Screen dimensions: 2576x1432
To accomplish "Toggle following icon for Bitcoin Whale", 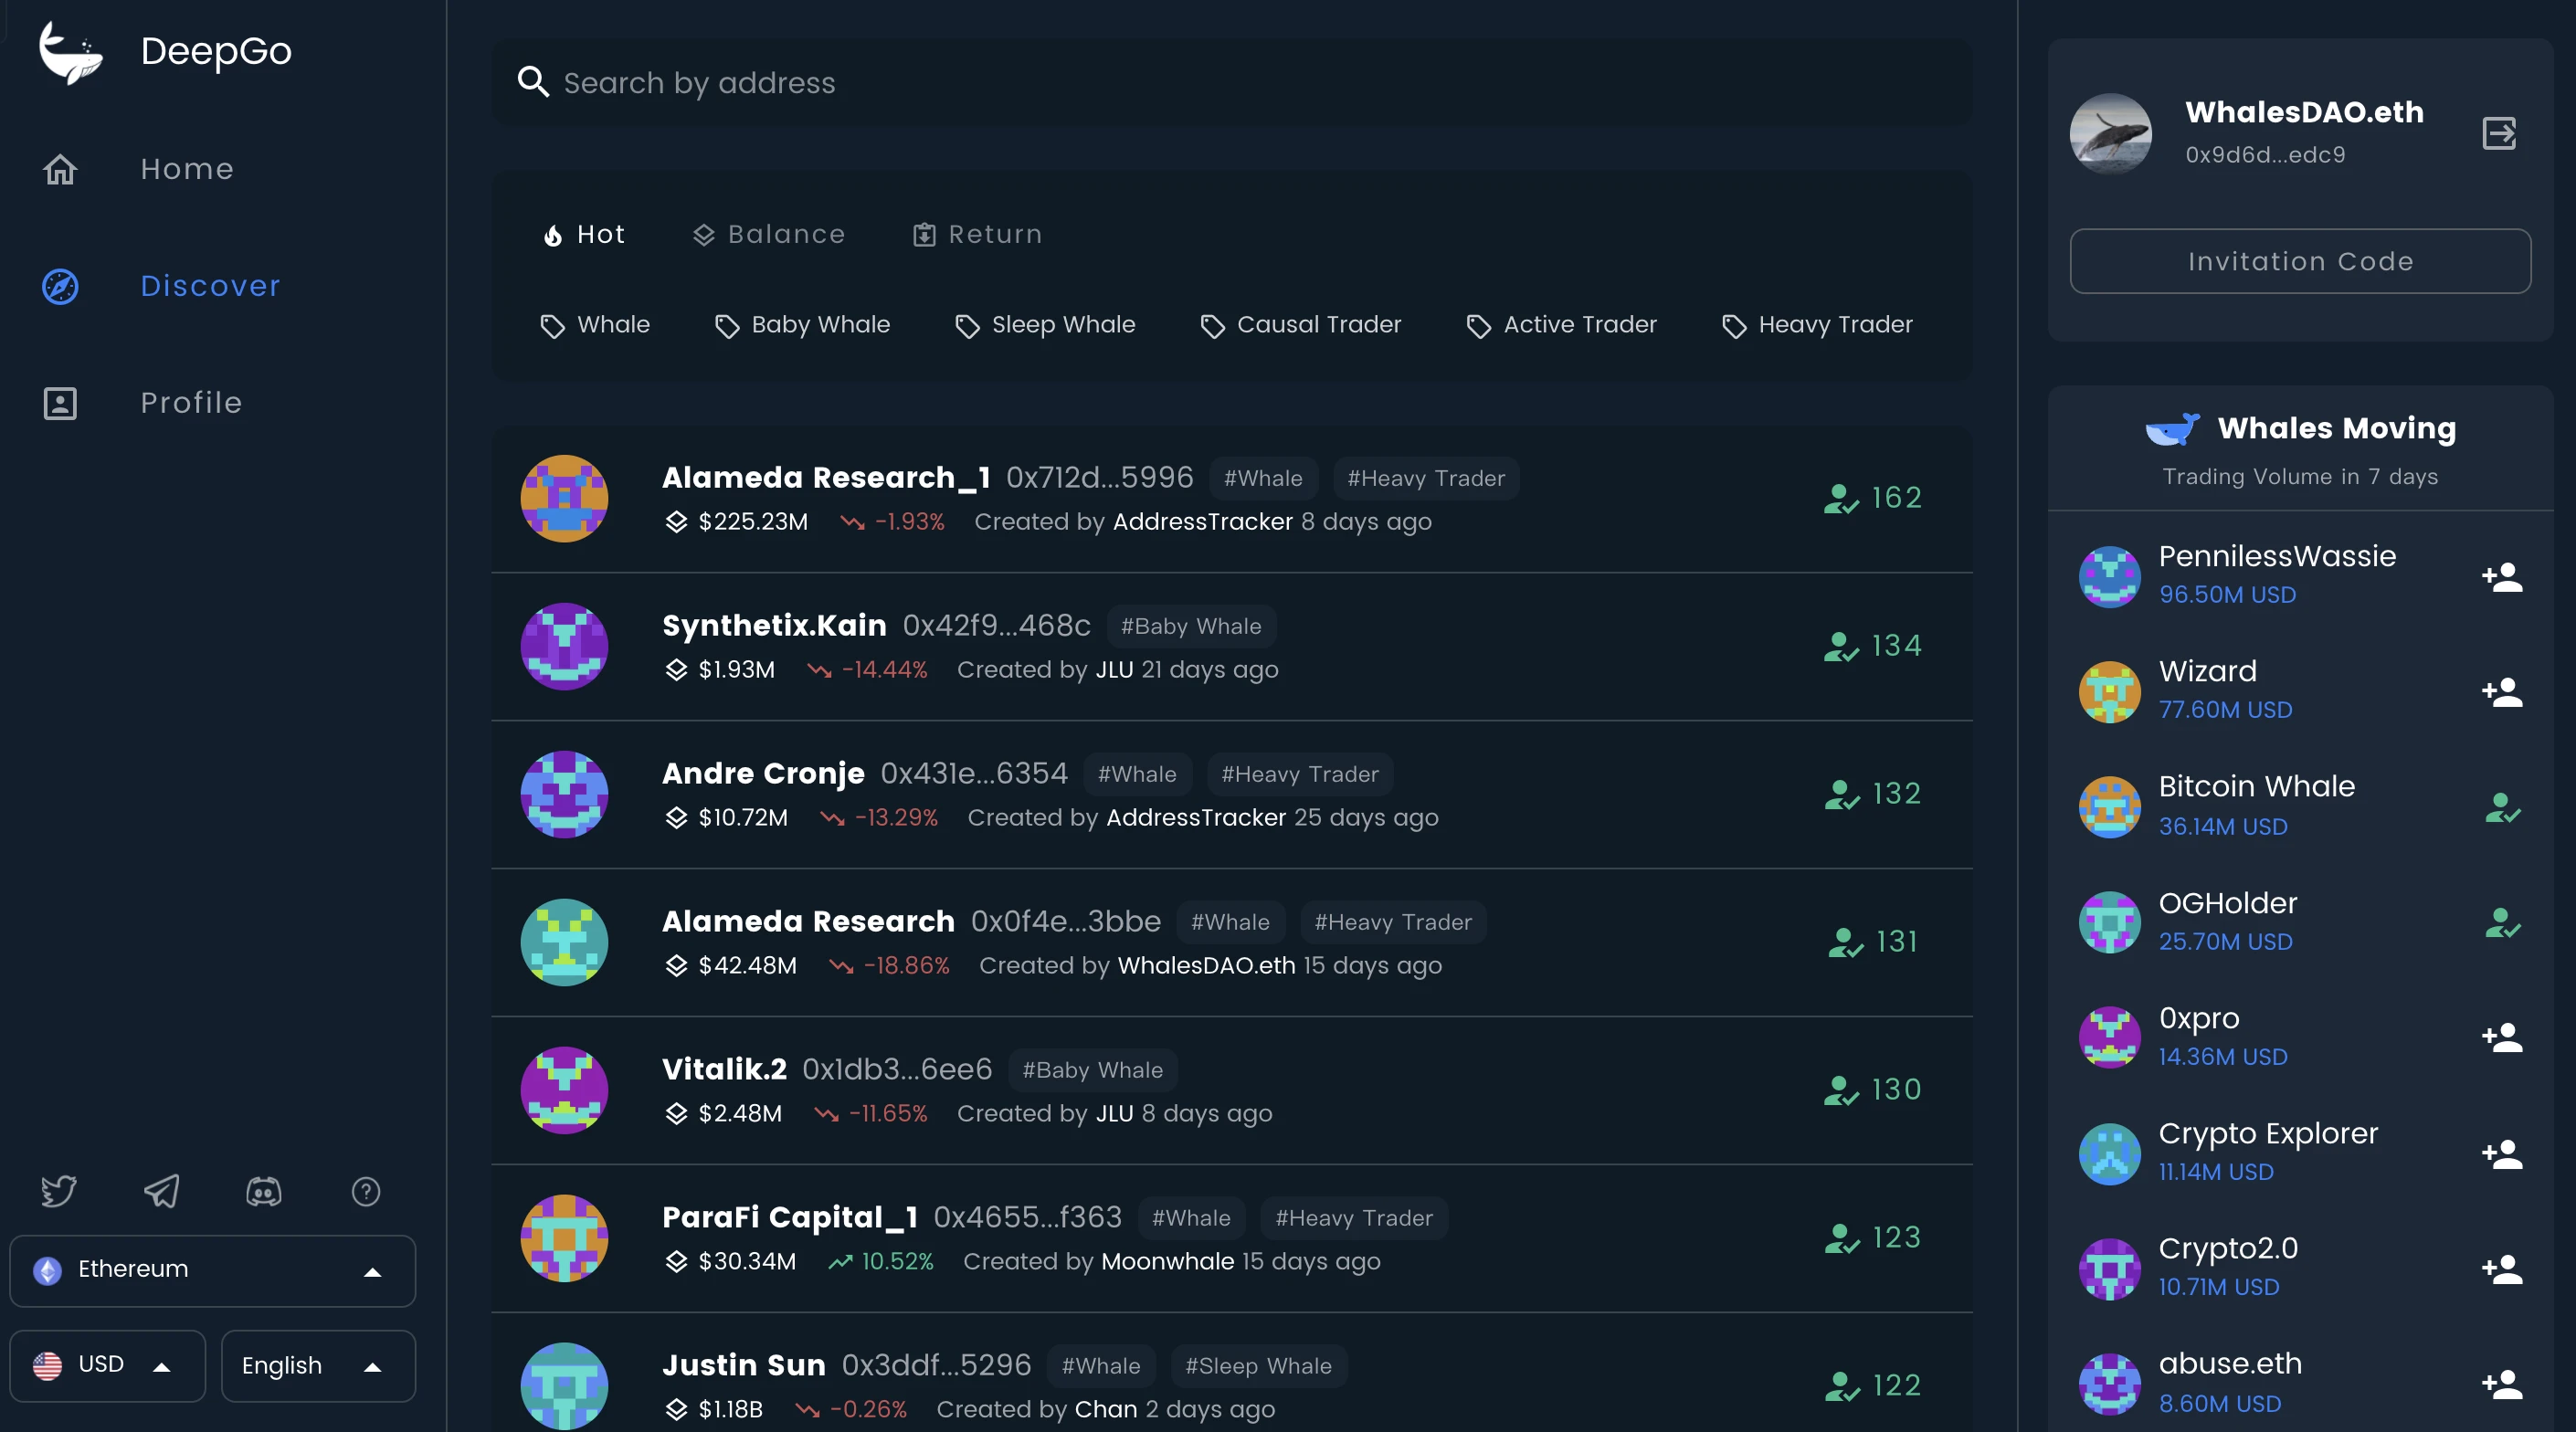I will [x=2502, y=808].
